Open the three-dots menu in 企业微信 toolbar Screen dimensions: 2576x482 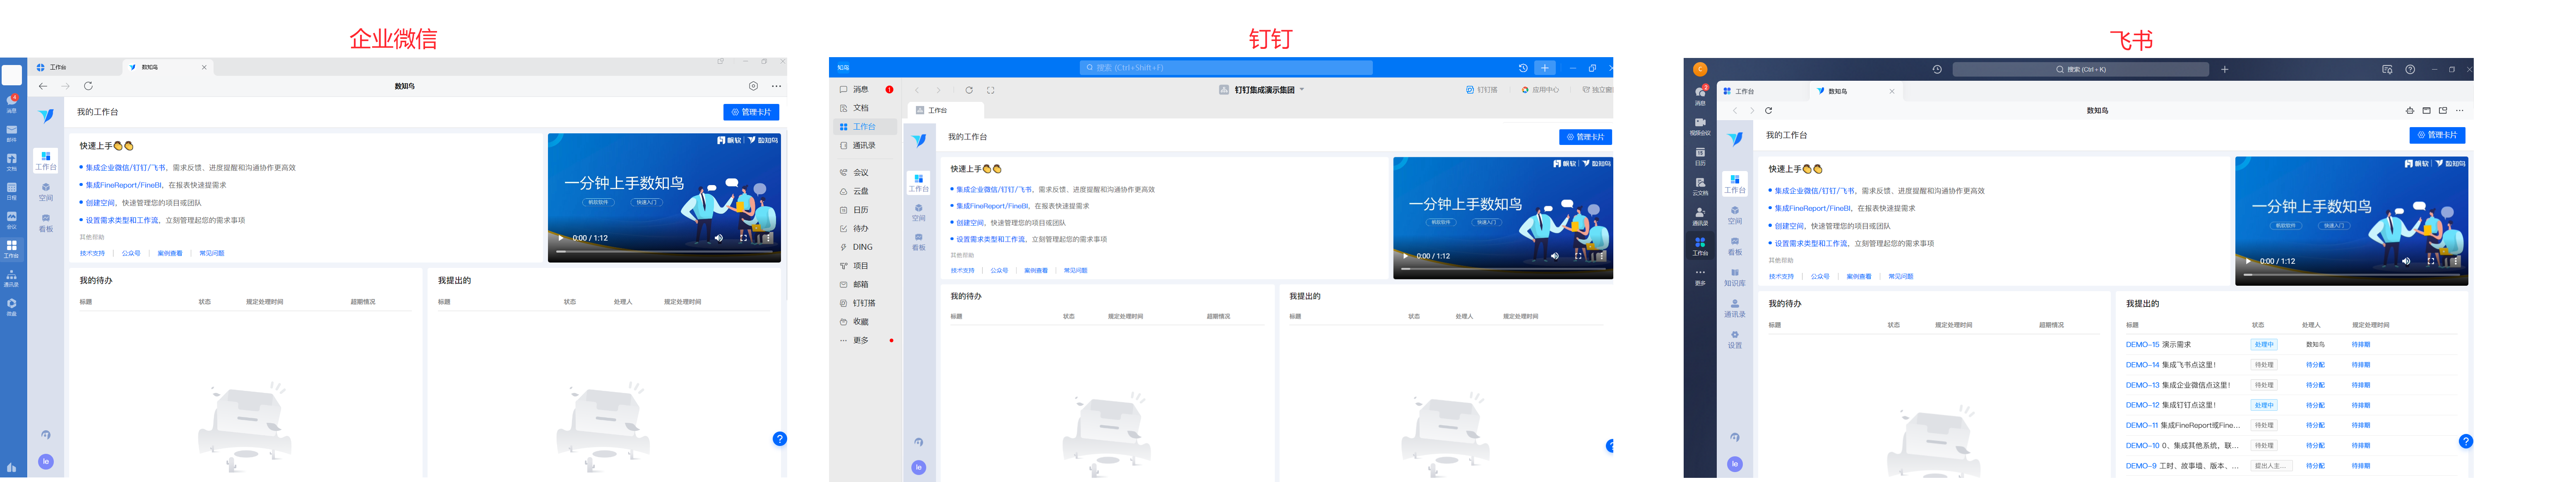pyautogui.click(x=776, y=86)
